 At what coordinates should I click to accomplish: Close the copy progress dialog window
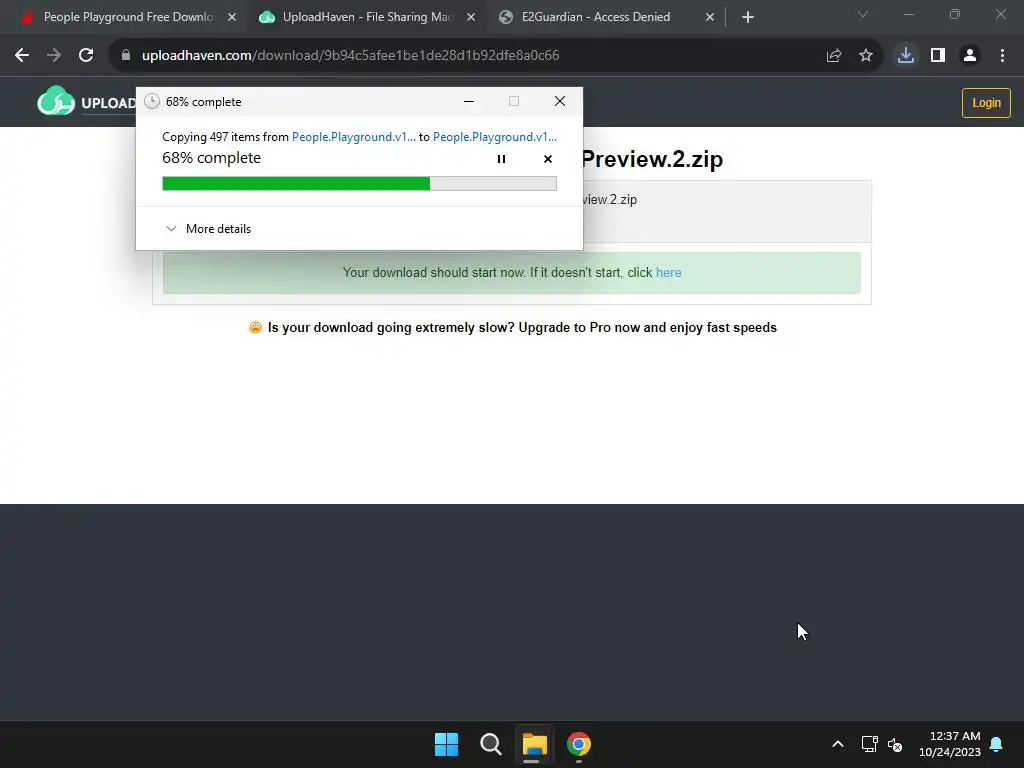point(560,101)
